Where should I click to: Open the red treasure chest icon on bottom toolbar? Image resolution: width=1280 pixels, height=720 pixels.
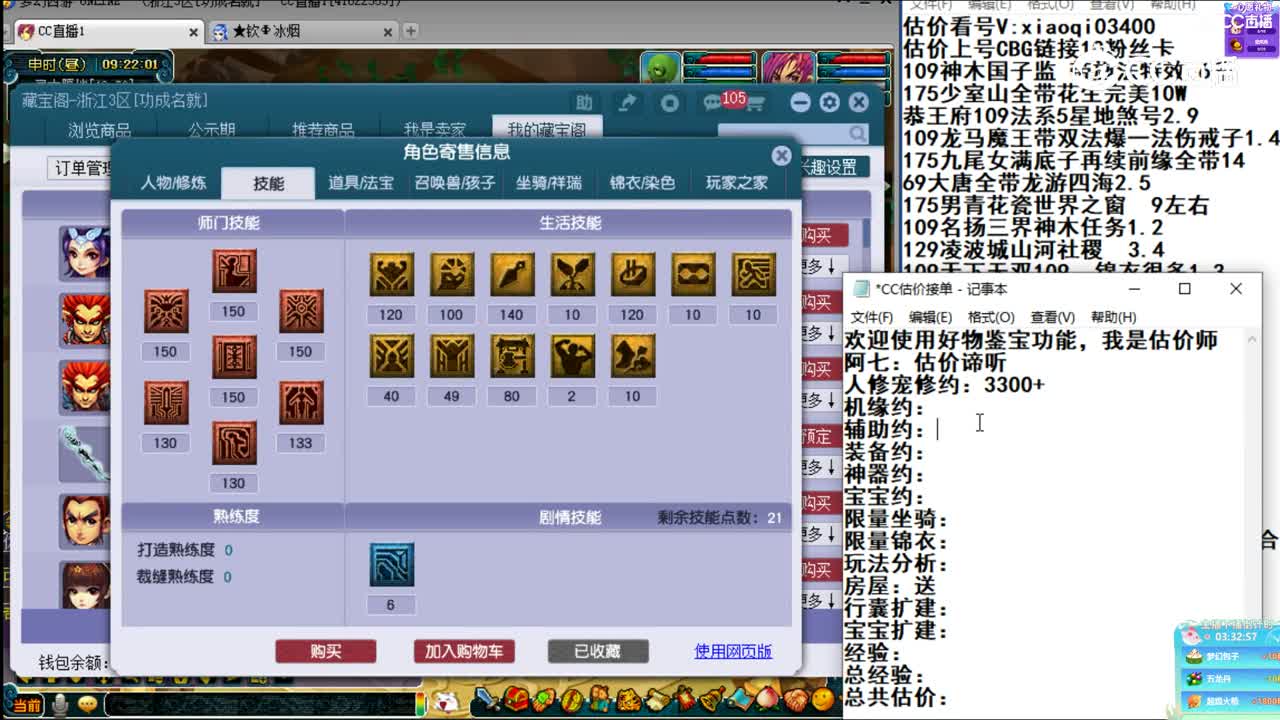click(x=516, y=699)
